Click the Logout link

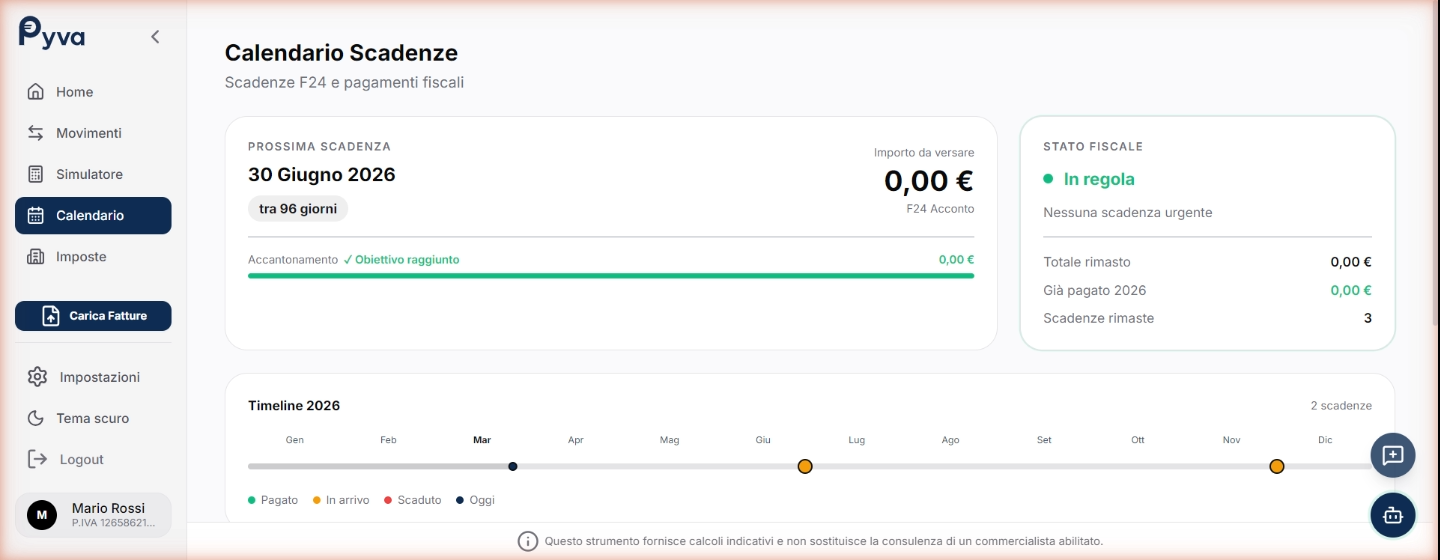(81, 459)
